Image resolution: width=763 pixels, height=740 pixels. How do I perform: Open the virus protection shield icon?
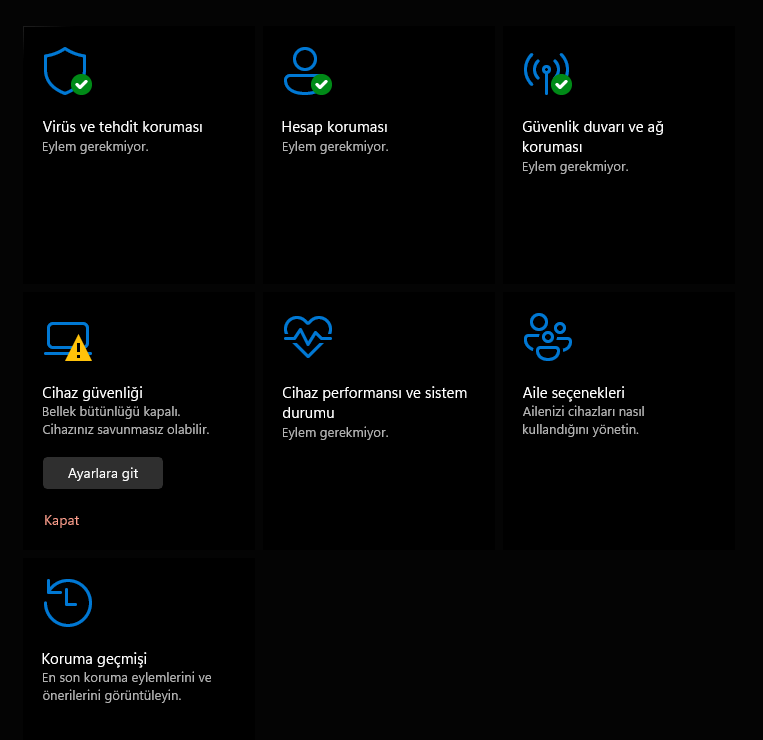pos(67,71)
